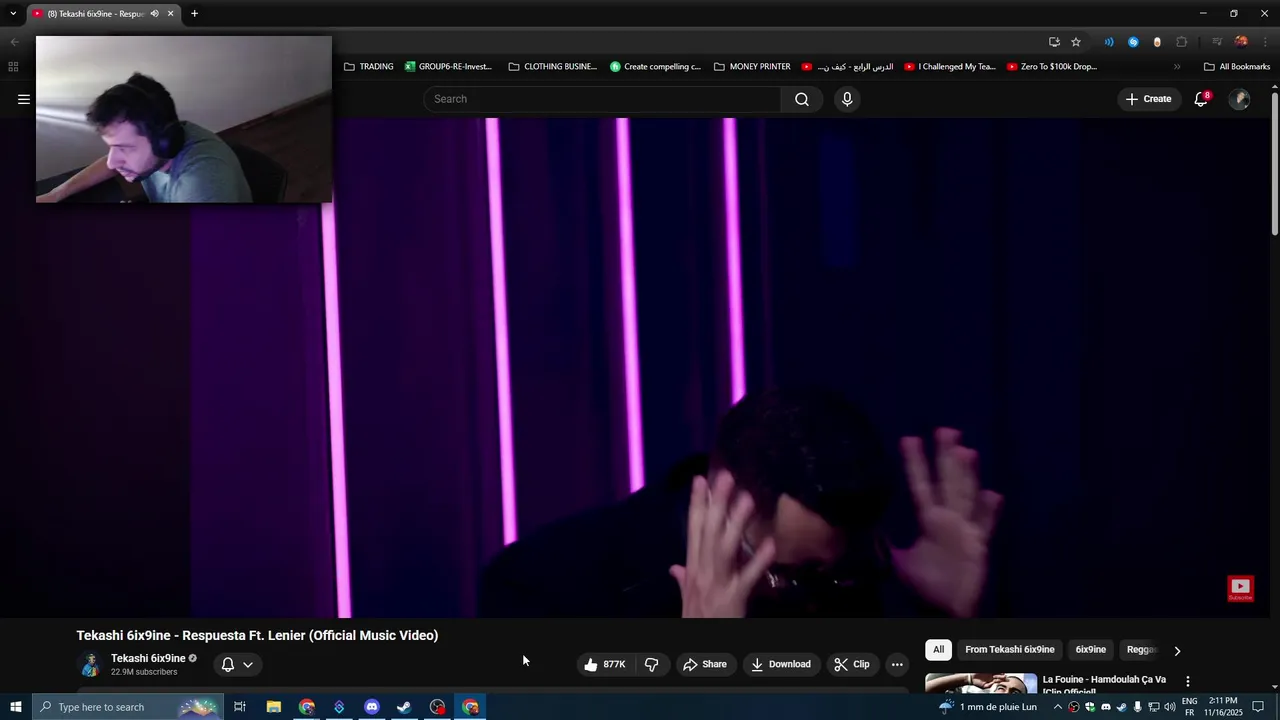Open the All Bookmarks folder
Viewport: 1280px width, 720px height.
coord(1237,67)
